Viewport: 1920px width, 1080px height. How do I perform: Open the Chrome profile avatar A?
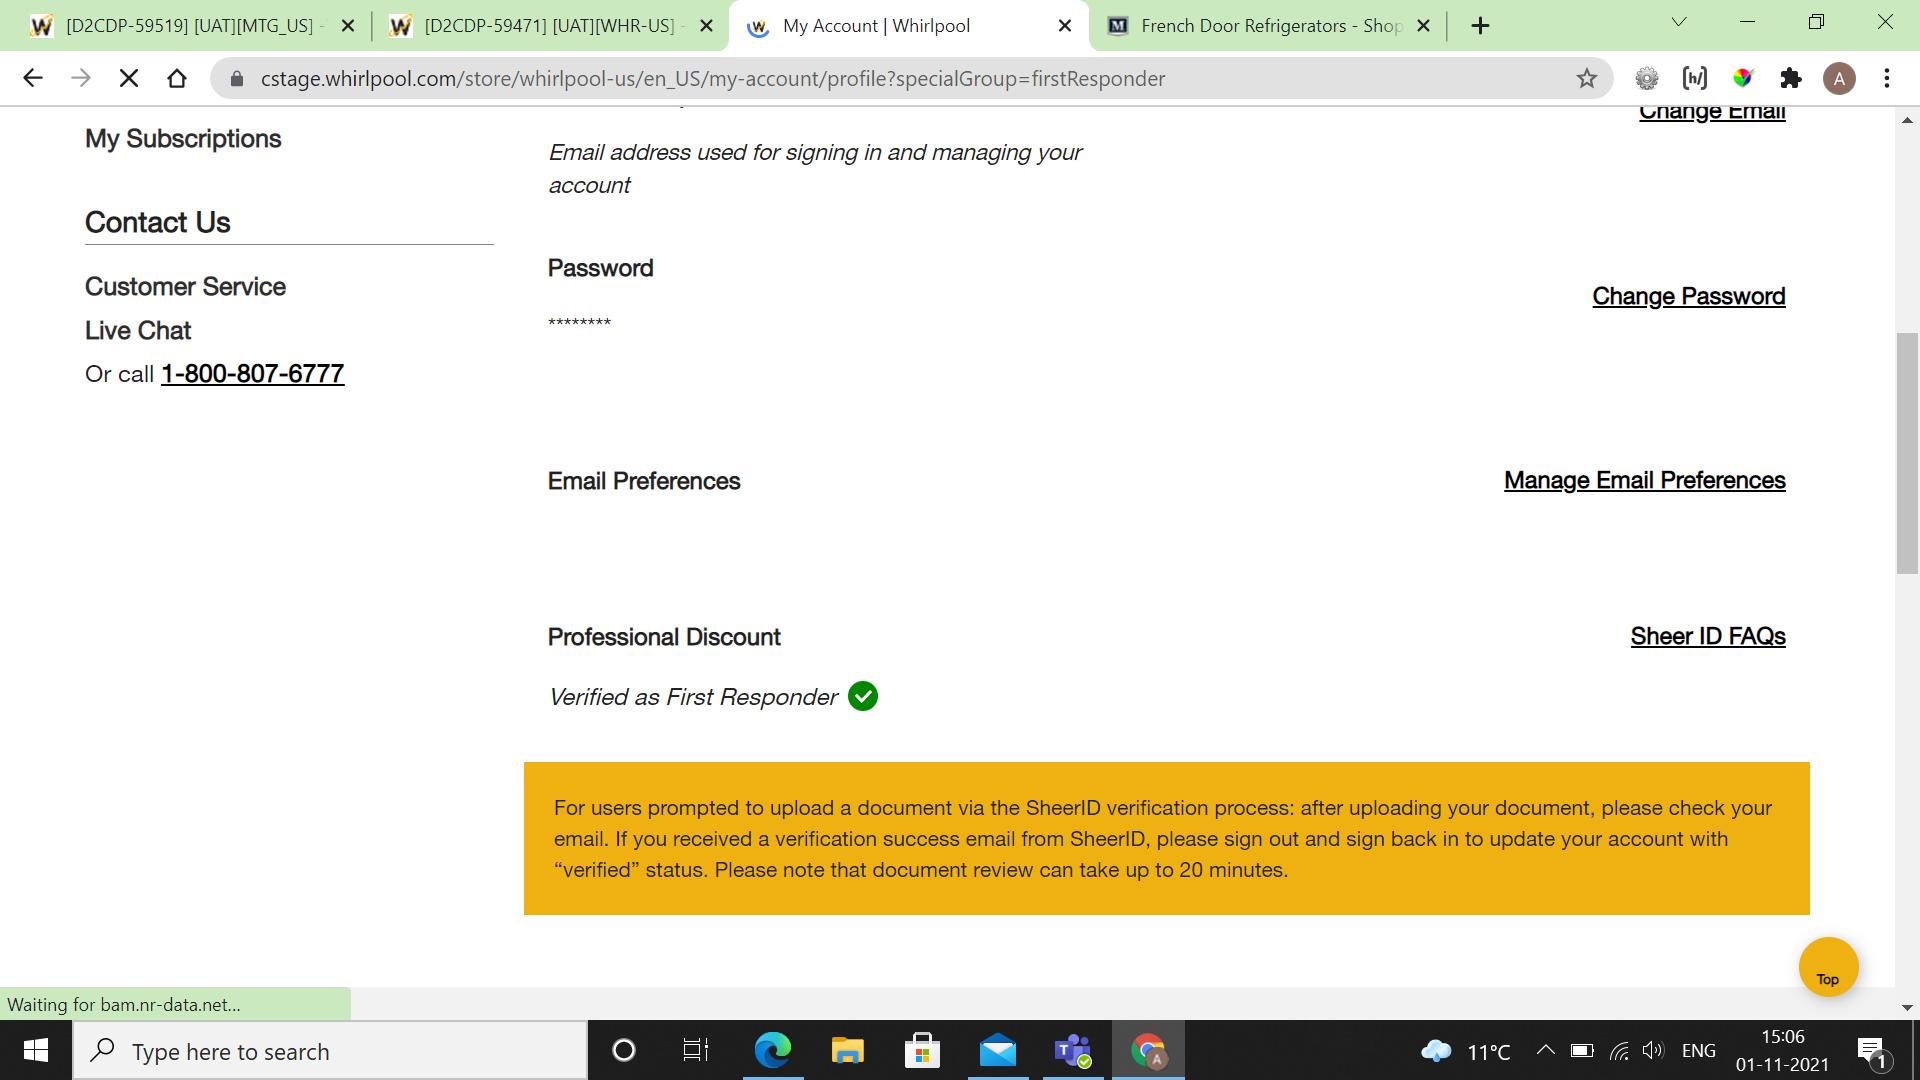click(1839, 78)
